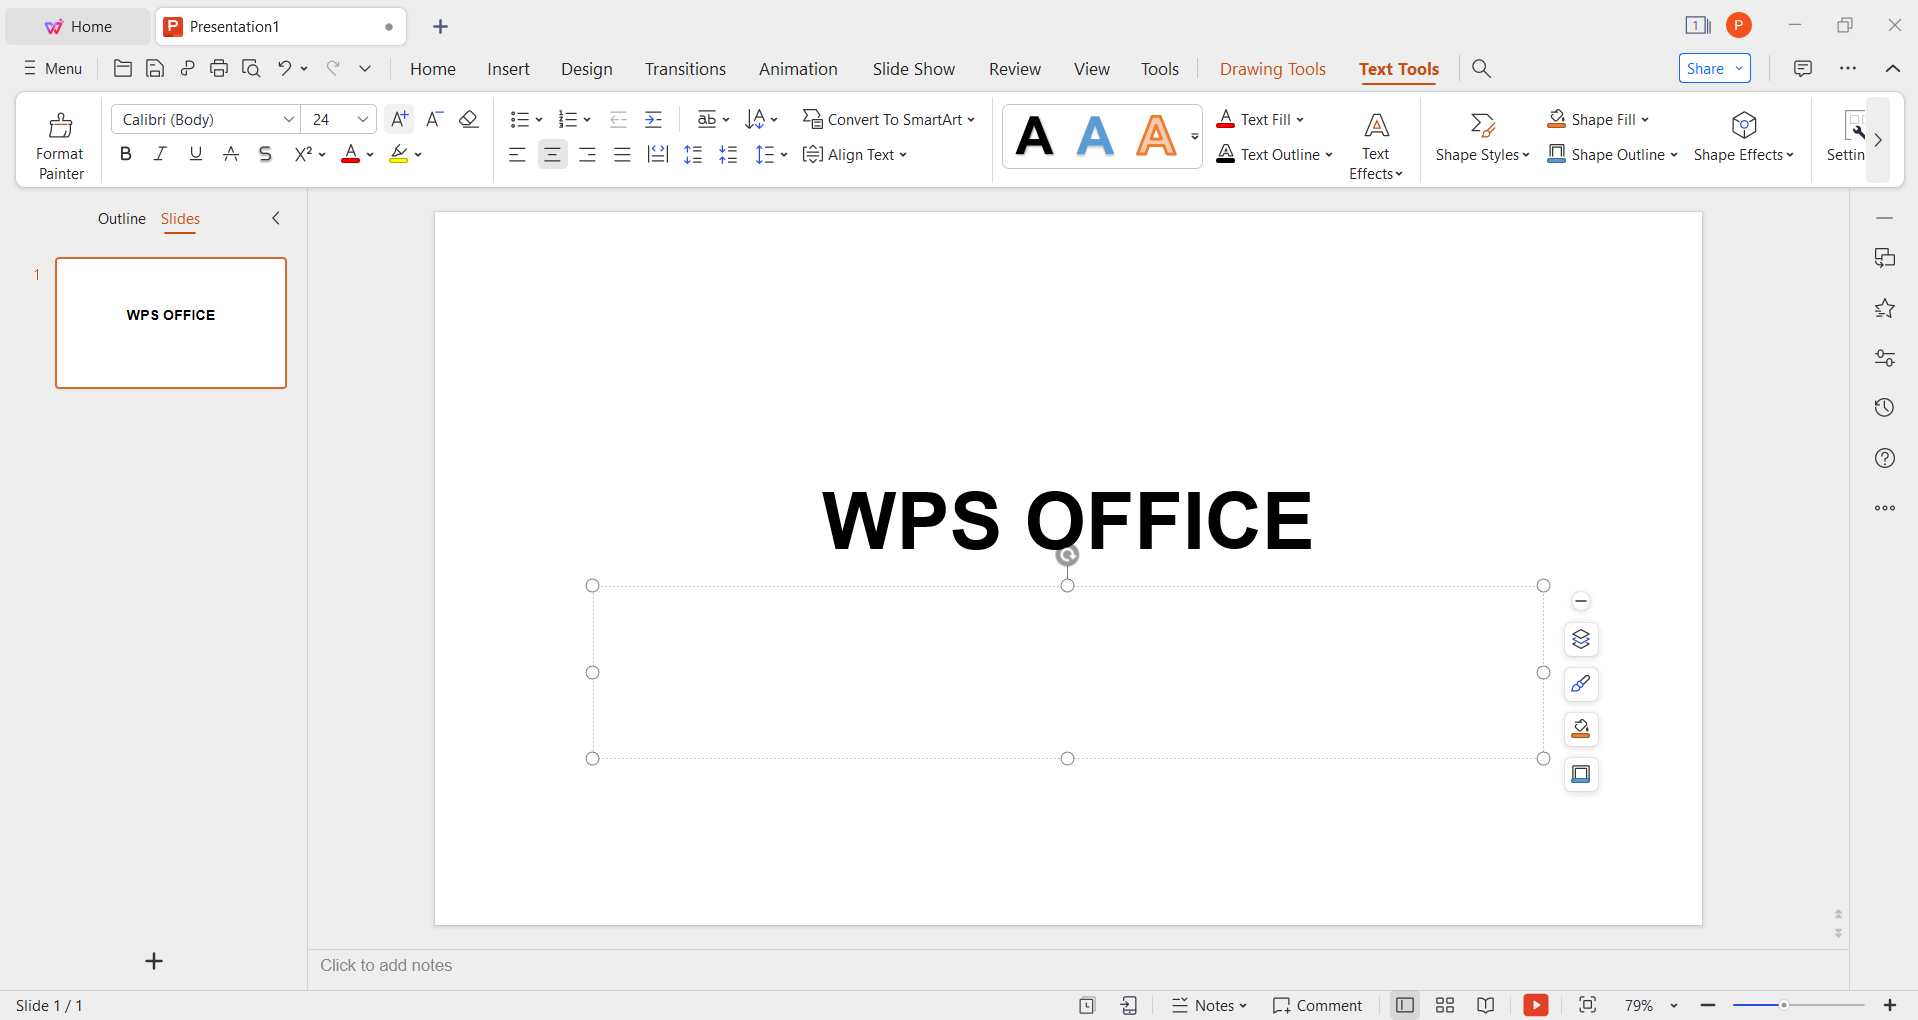Open the Convert To SmartArt tool
This screenshot has width=1918, height=1020.
(x=890, y=119)
